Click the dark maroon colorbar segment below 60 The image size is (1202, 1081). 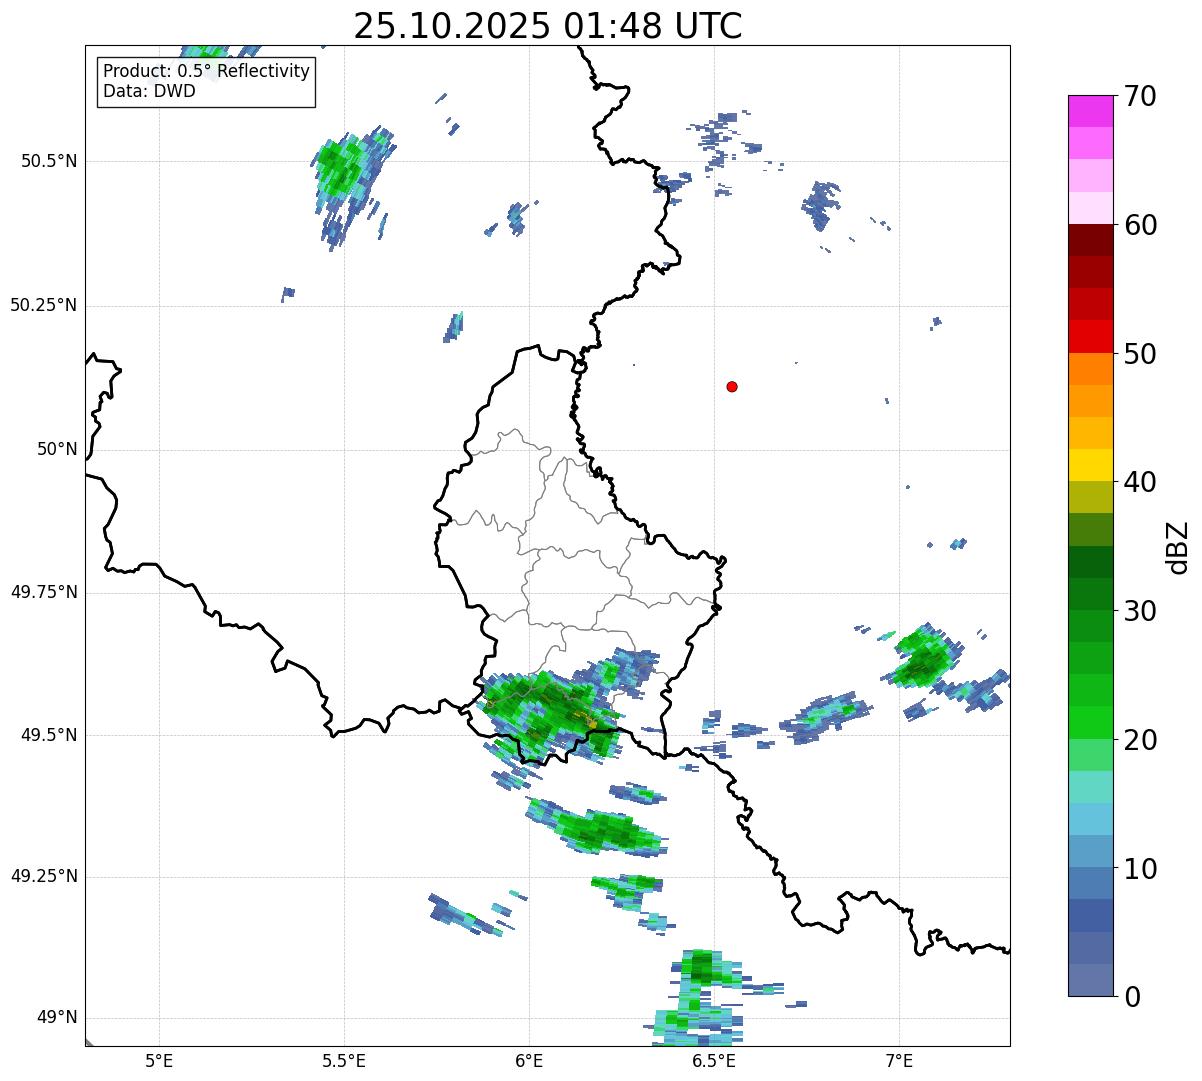1090,240
